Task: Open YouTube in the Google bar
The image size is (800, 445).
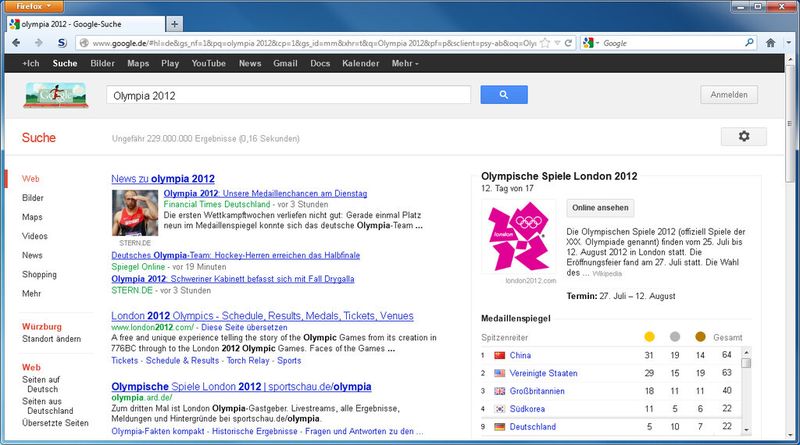Action: point(208,63)
